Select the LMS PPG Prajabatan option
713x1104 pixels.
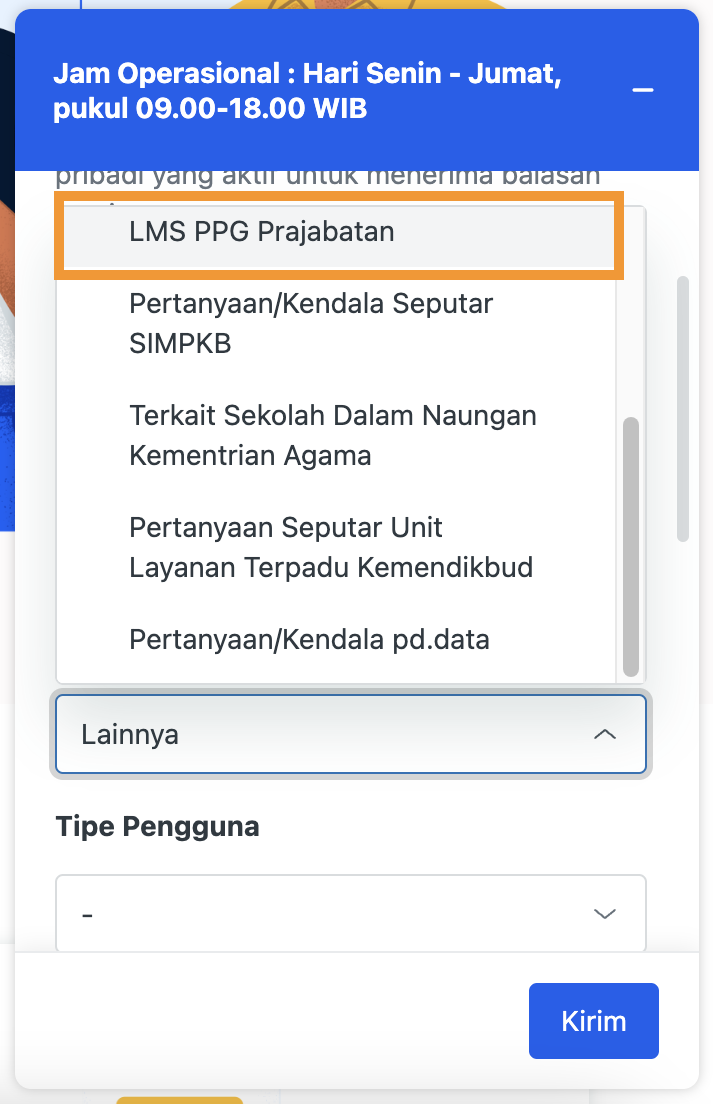(262, 232)
